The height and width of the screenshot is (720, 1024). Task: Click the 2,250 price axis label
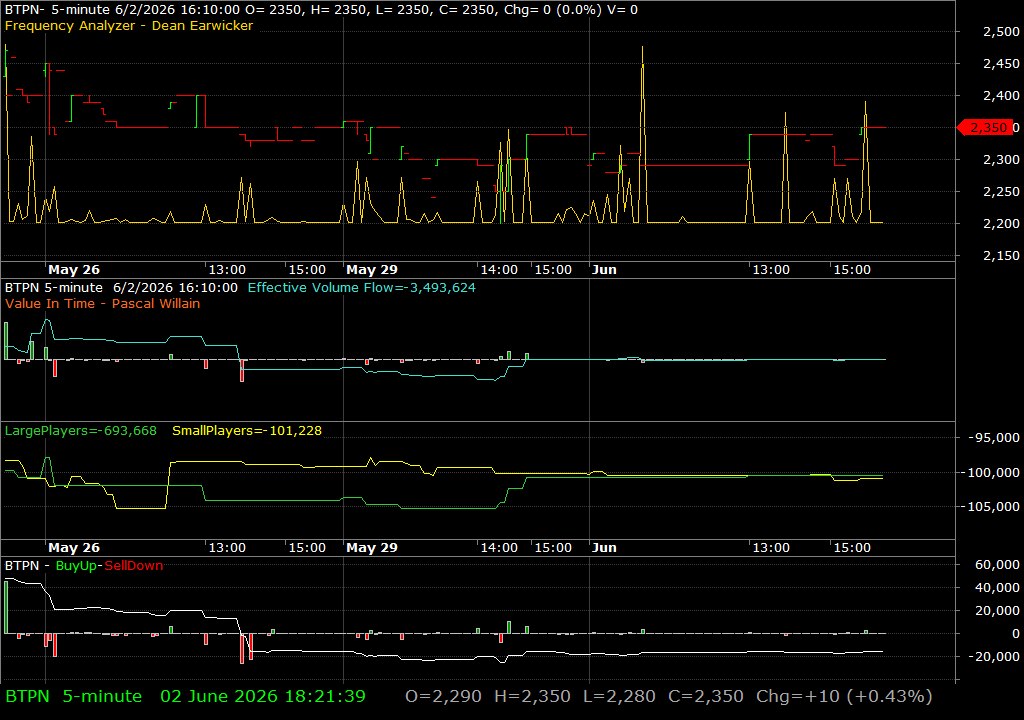(1001, 191)
